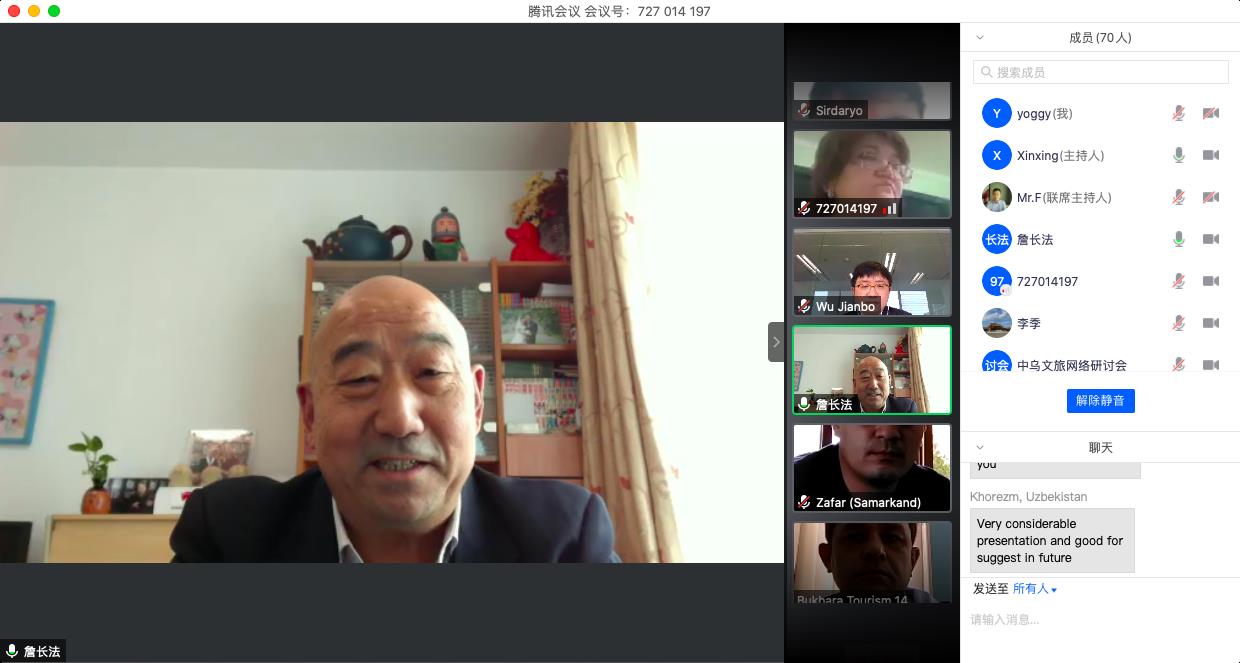Click the camera icon for 詹长法
This screenshot has height=663, width=1240.
(1210, 239)
